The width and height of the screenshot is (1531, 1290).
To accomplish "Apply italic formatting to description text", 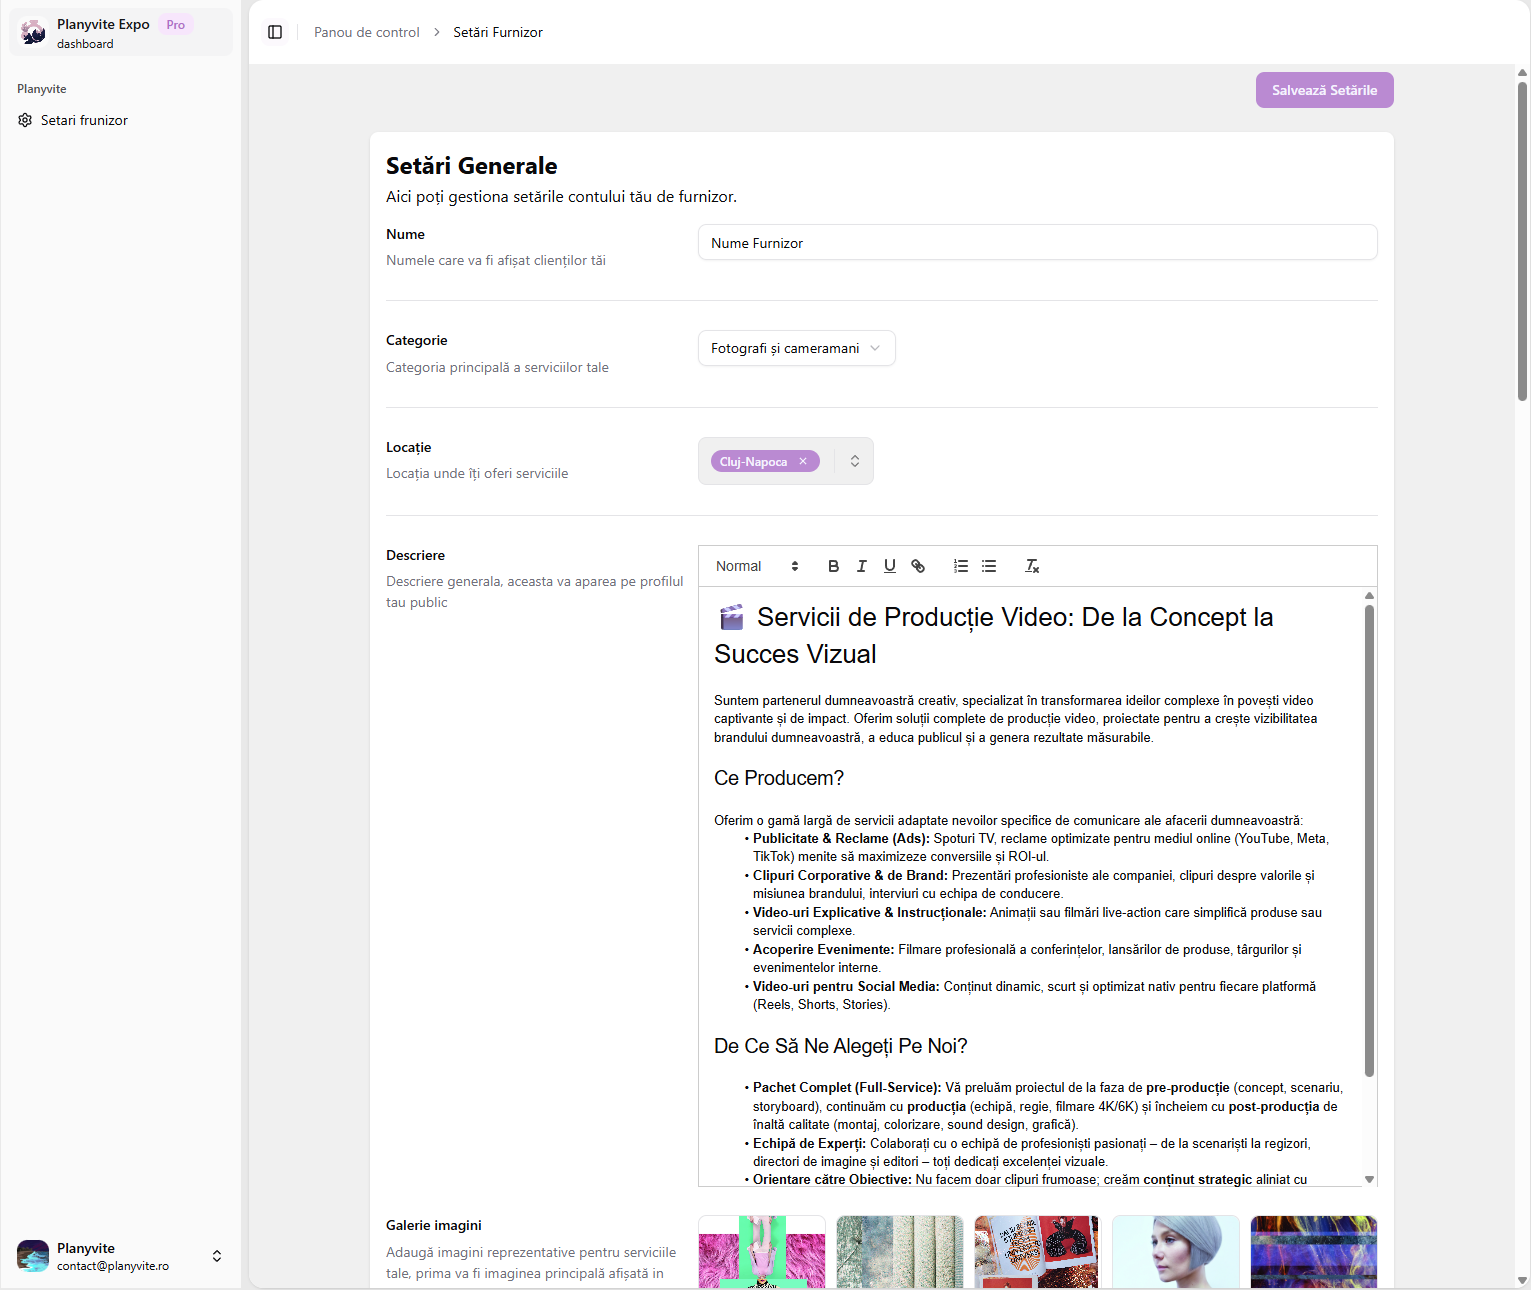I will coord(861,566).
